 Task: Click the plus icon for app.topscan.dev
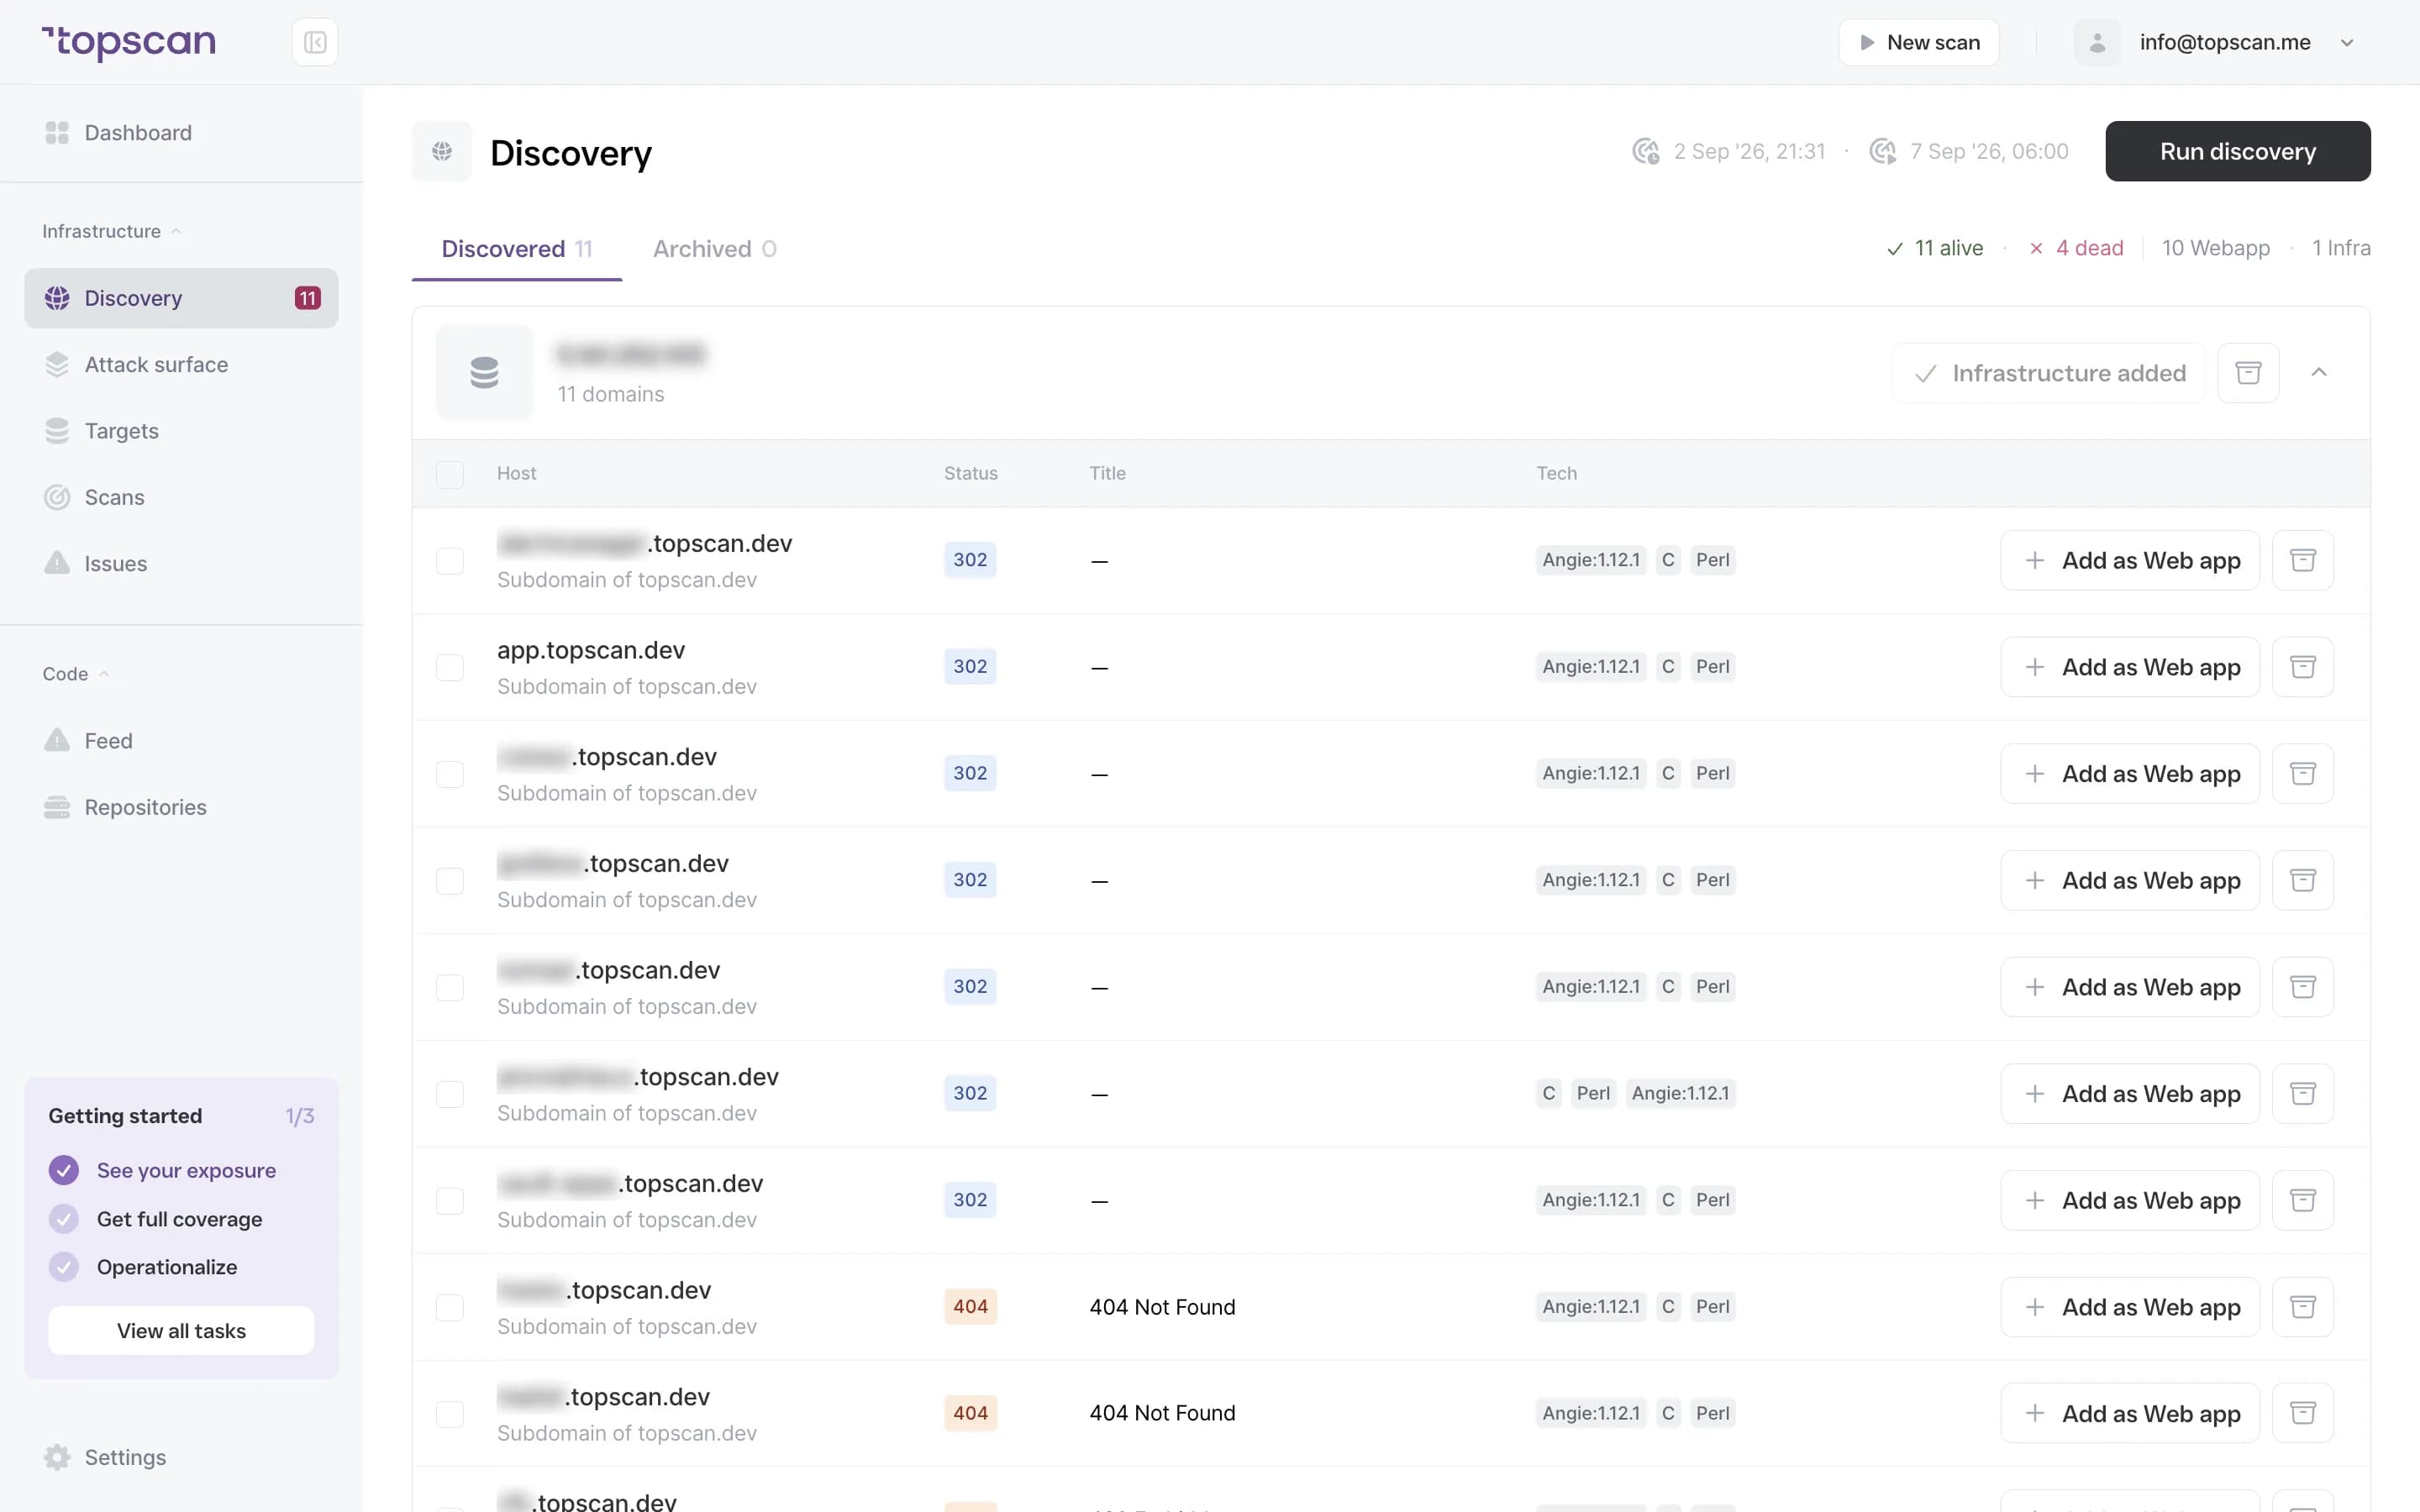pyautogui.click(x=2034, y=667)
